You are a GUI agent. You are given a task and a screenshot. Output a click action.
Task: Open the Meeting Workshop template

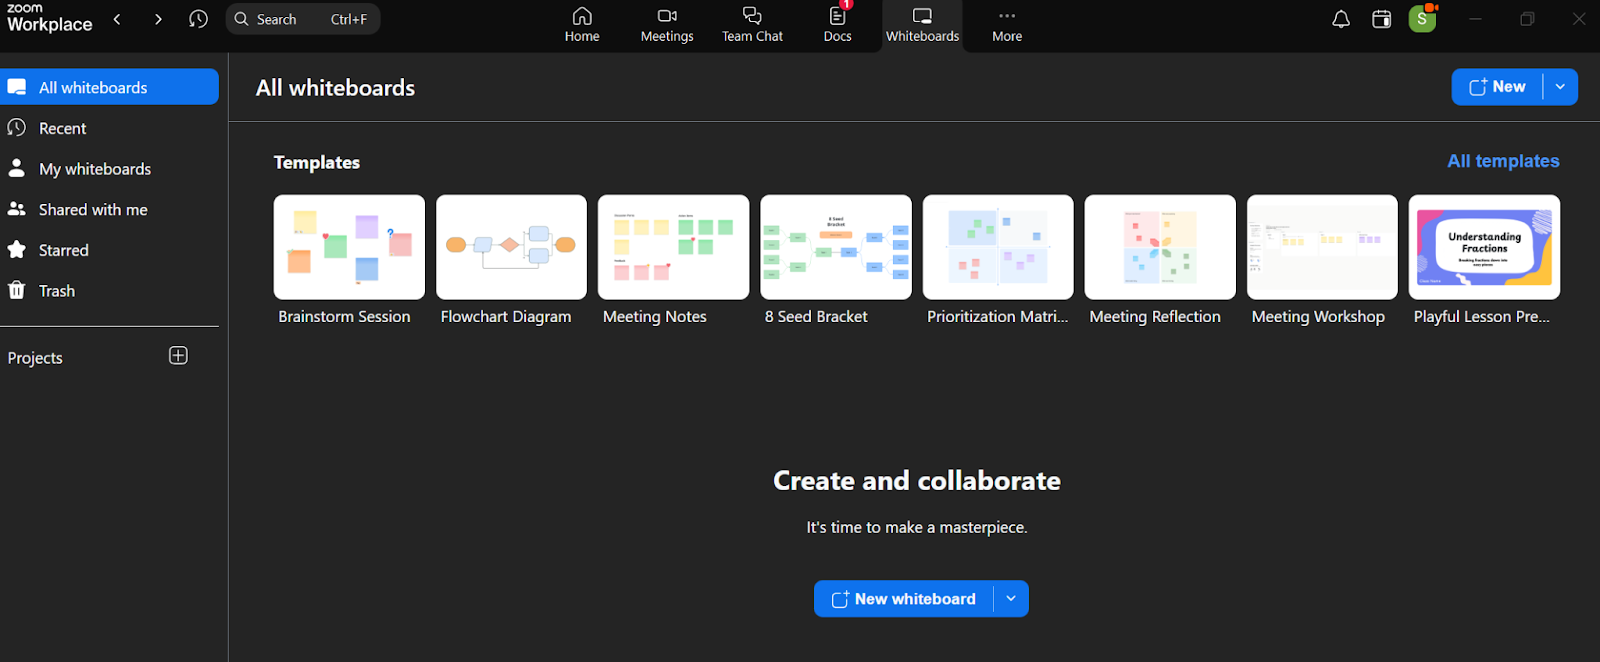[1322, 260]
